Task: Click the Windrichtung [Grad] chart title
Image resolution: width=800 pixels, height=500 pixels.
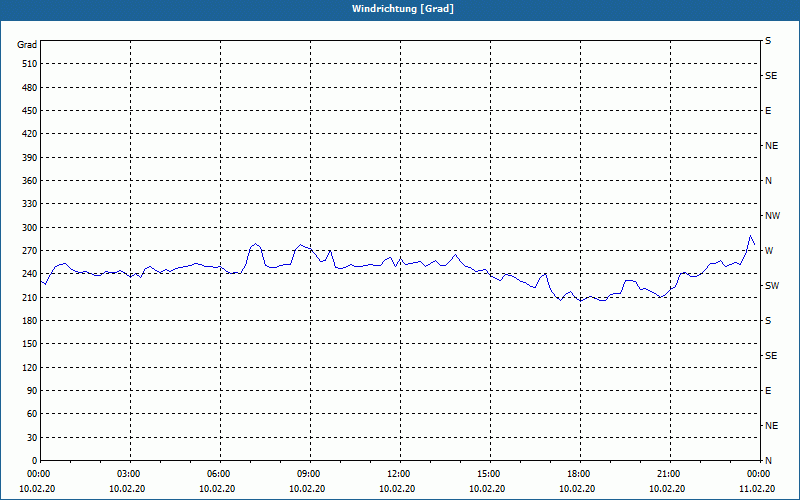Action: coord(403,9)
